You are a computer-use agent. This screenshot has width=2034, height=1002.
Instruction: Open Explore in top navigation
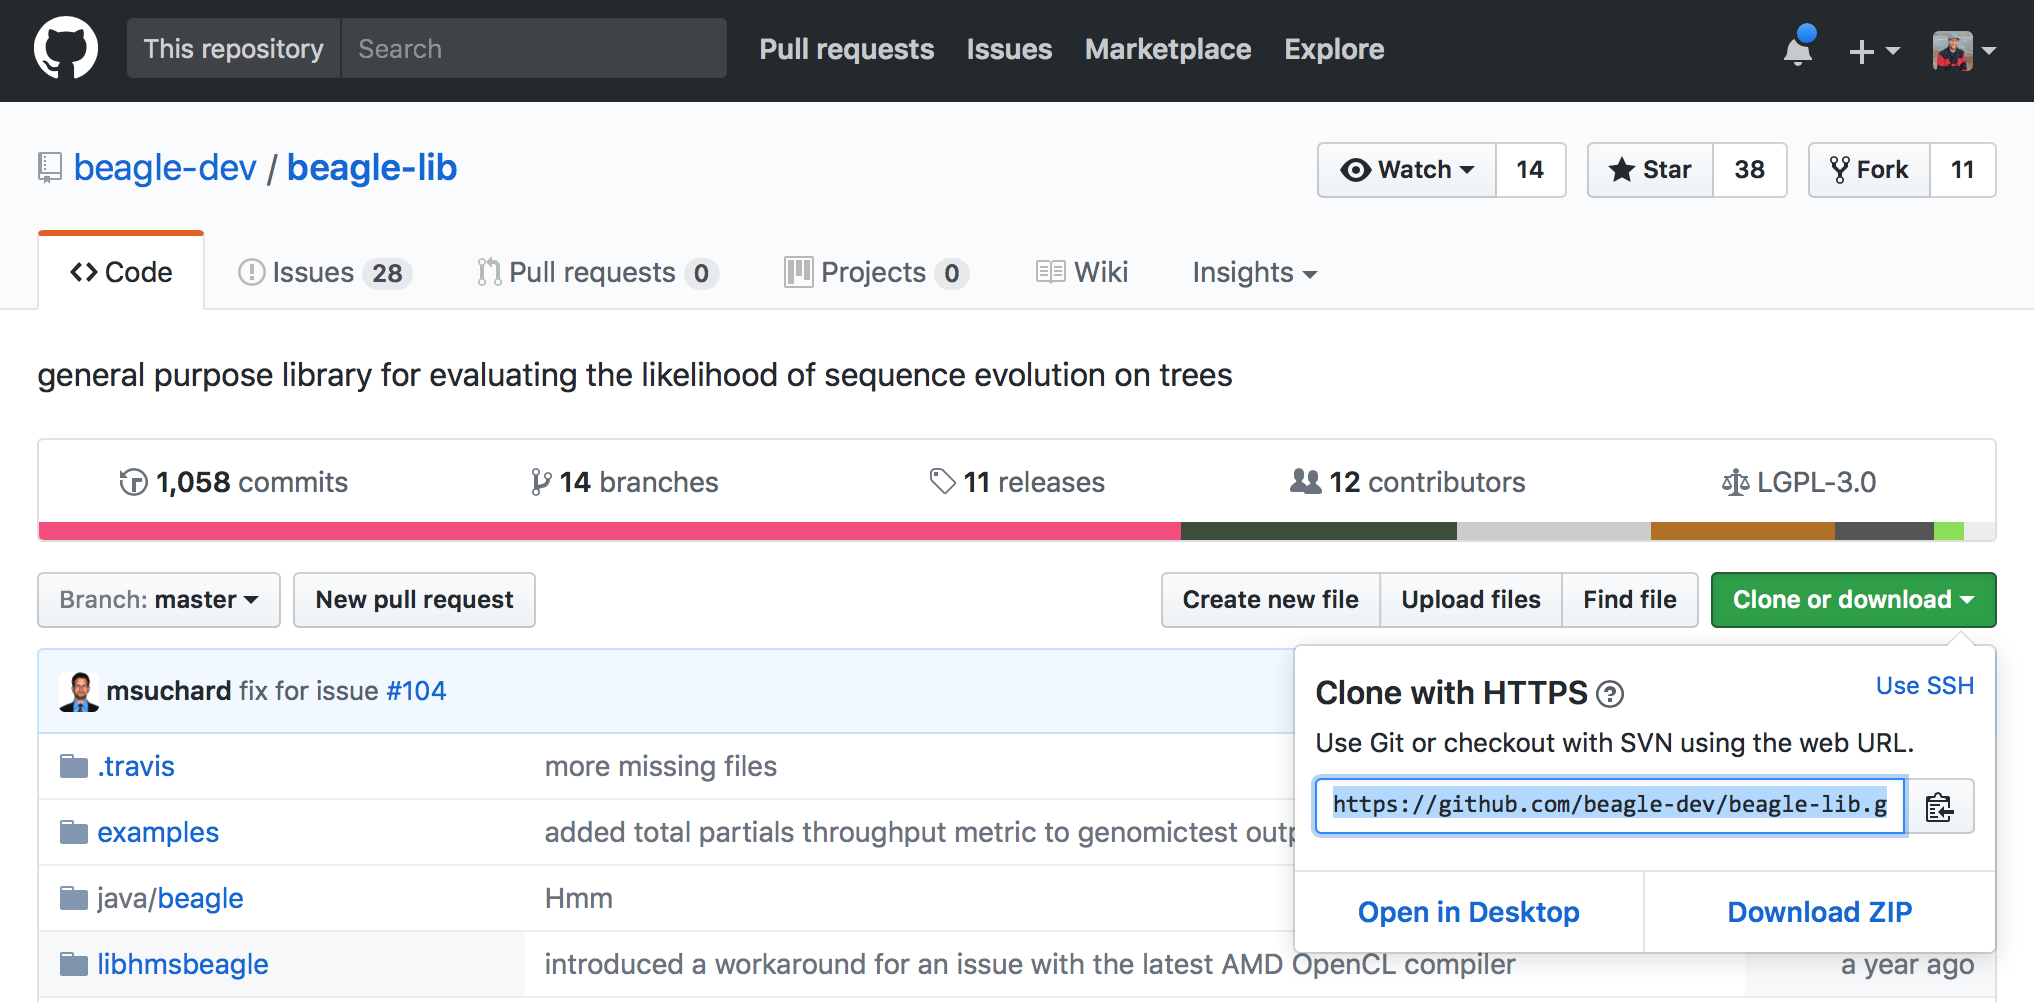click(1334, 49)
